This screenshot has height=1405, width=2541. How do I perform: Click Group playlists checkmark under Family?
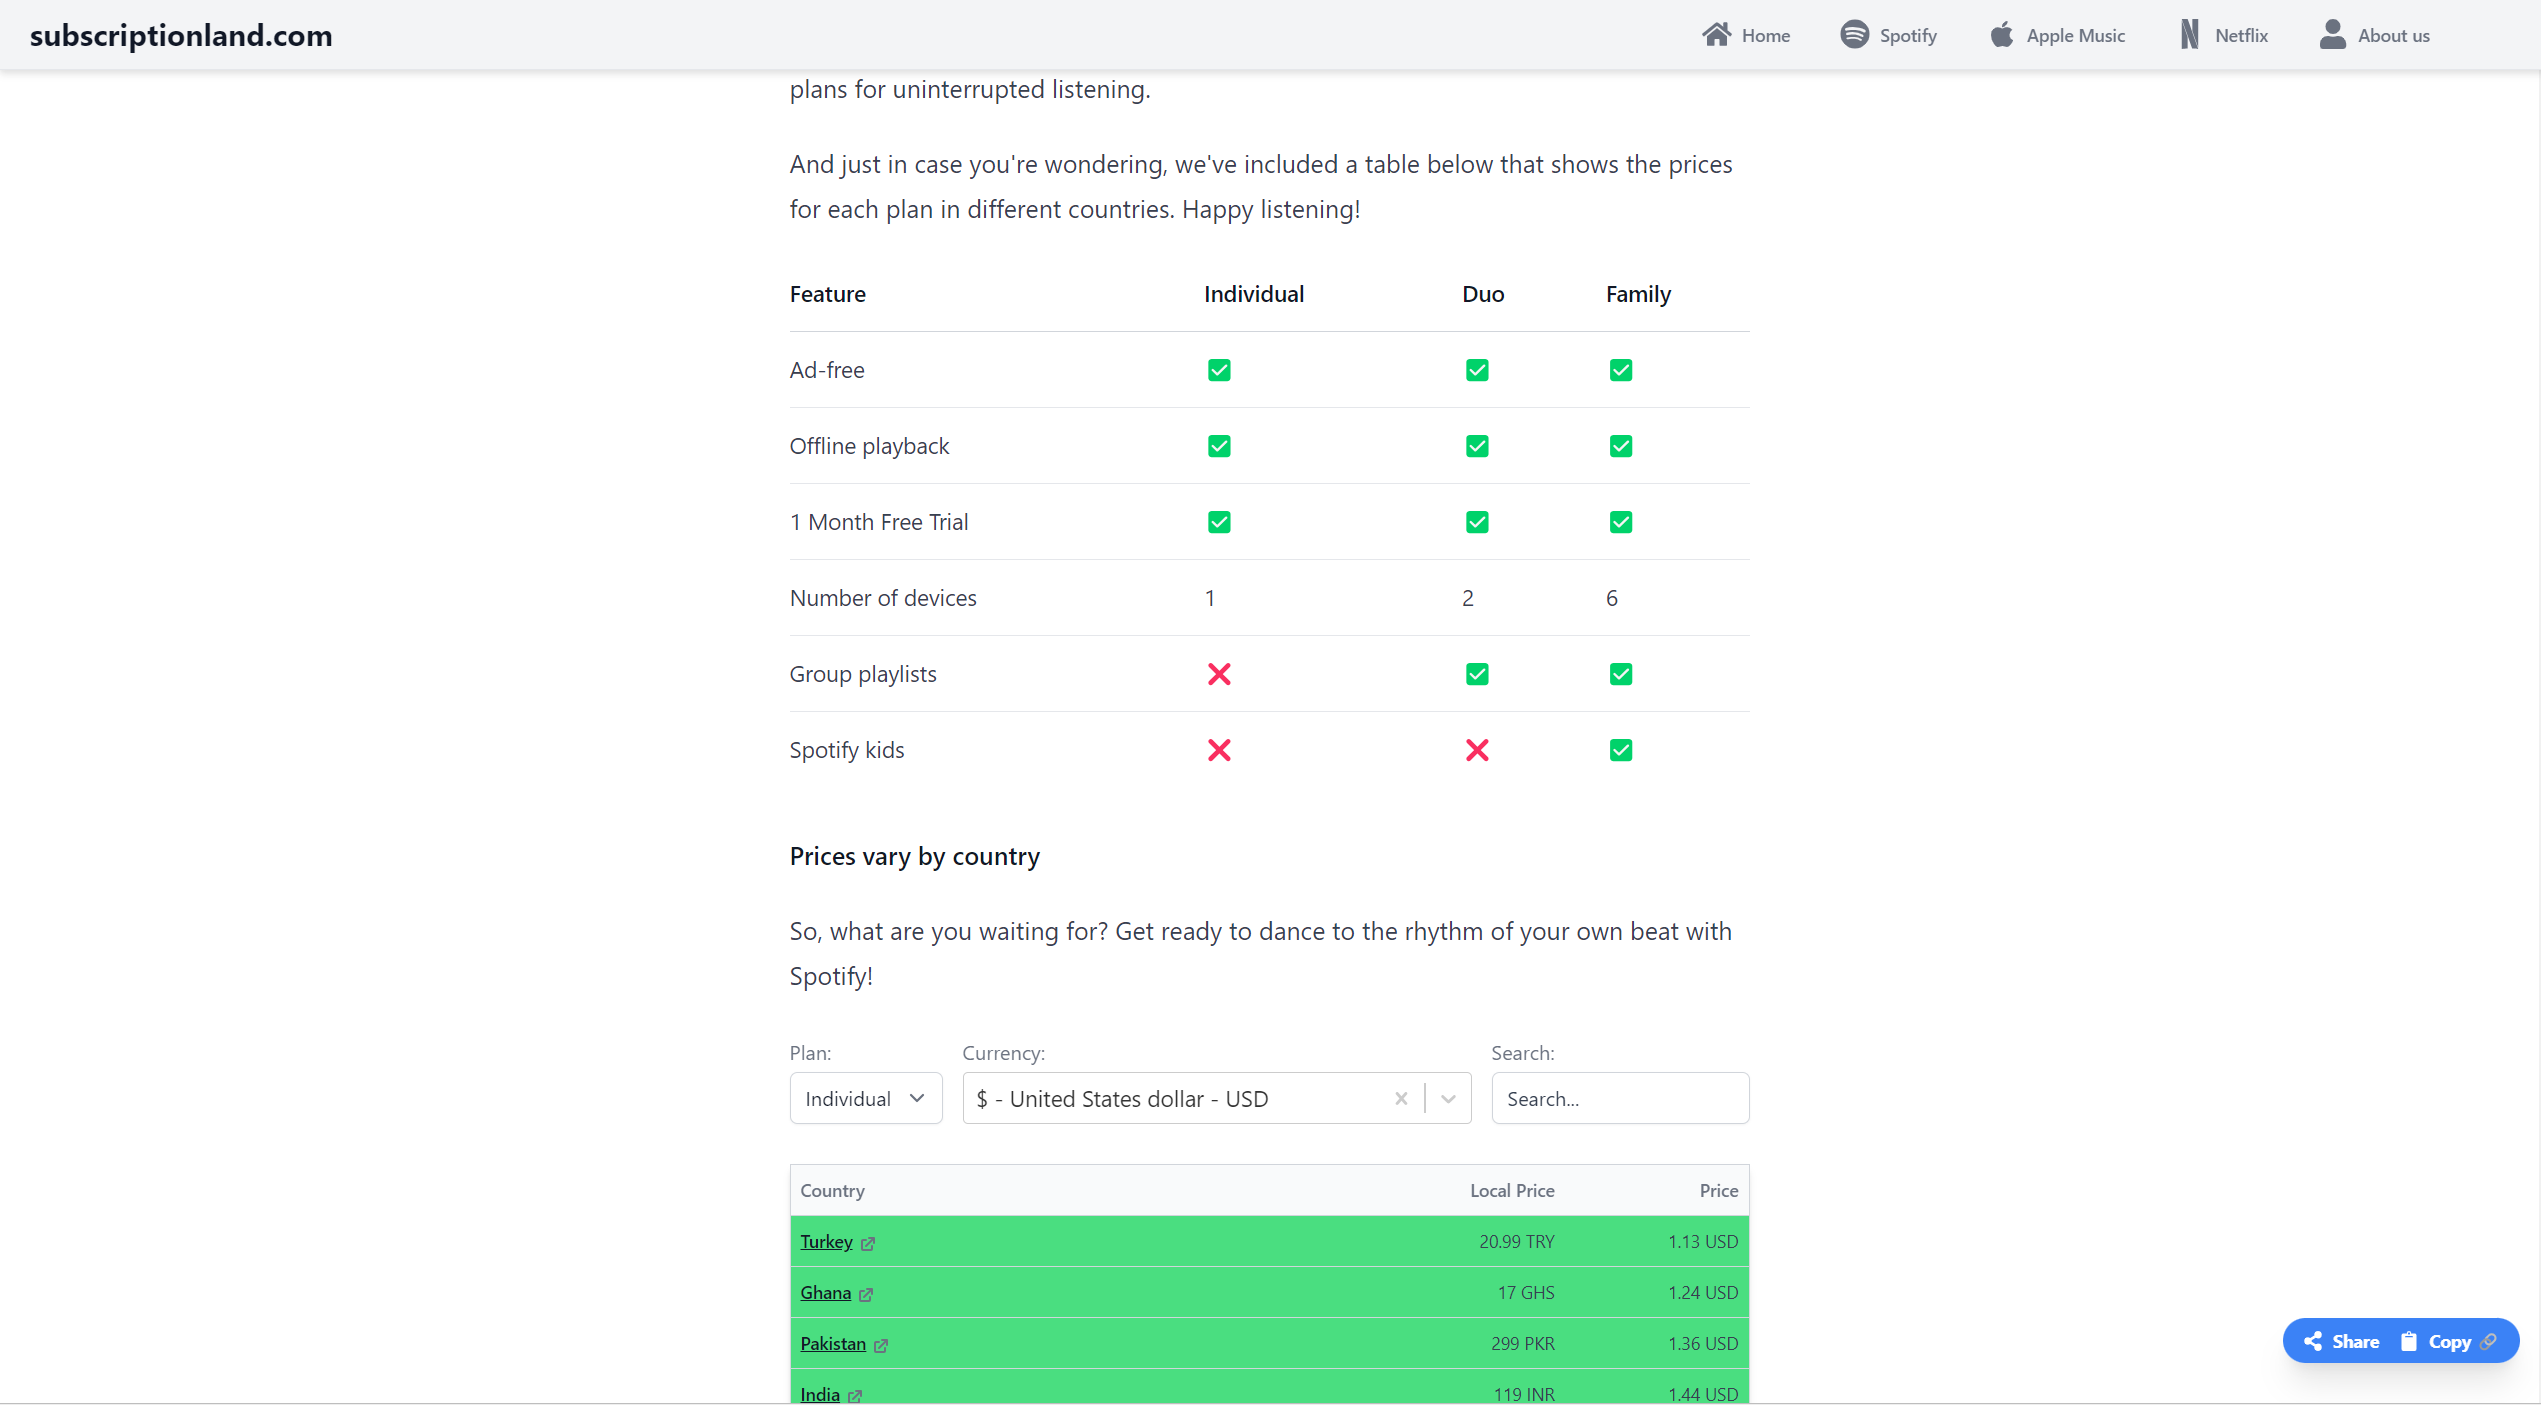(1621, 674)
